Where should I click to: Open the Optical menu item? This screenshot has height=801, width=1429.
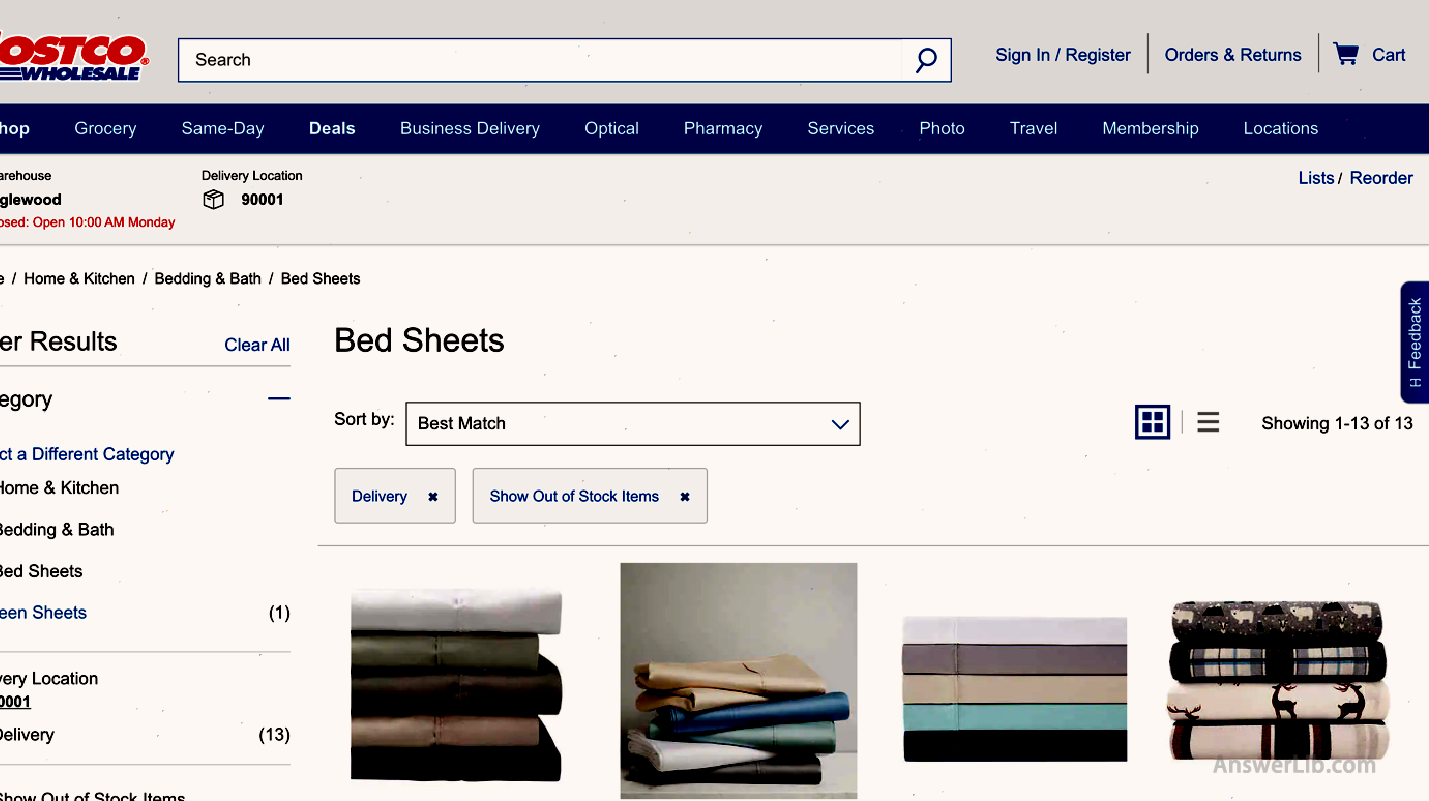point(612,128)
